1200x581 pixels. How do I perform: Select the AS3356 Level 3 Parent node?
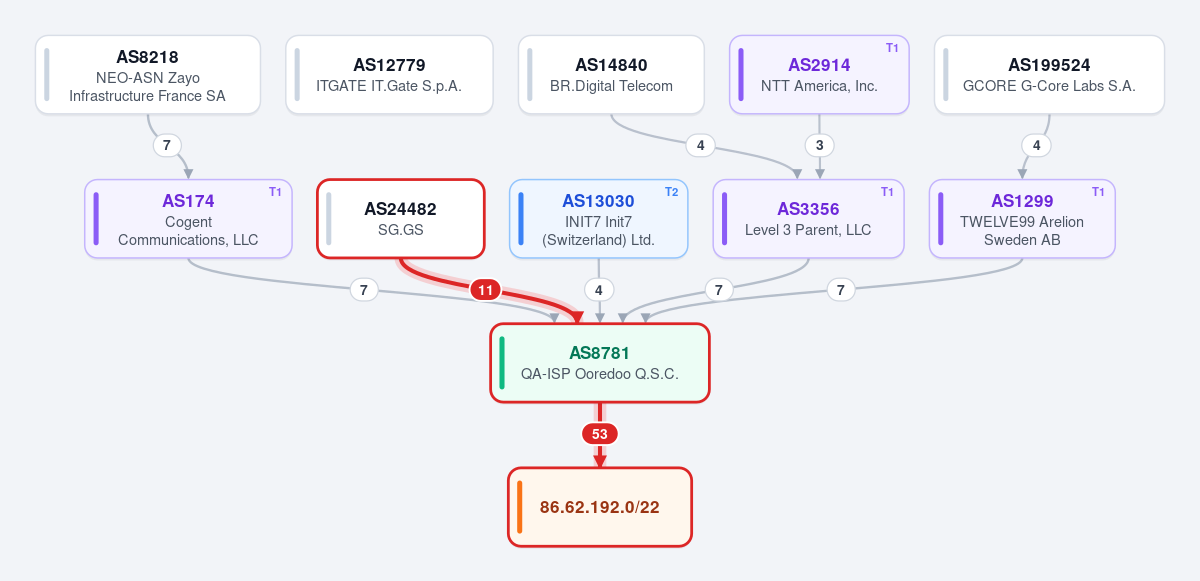point(808,219)
